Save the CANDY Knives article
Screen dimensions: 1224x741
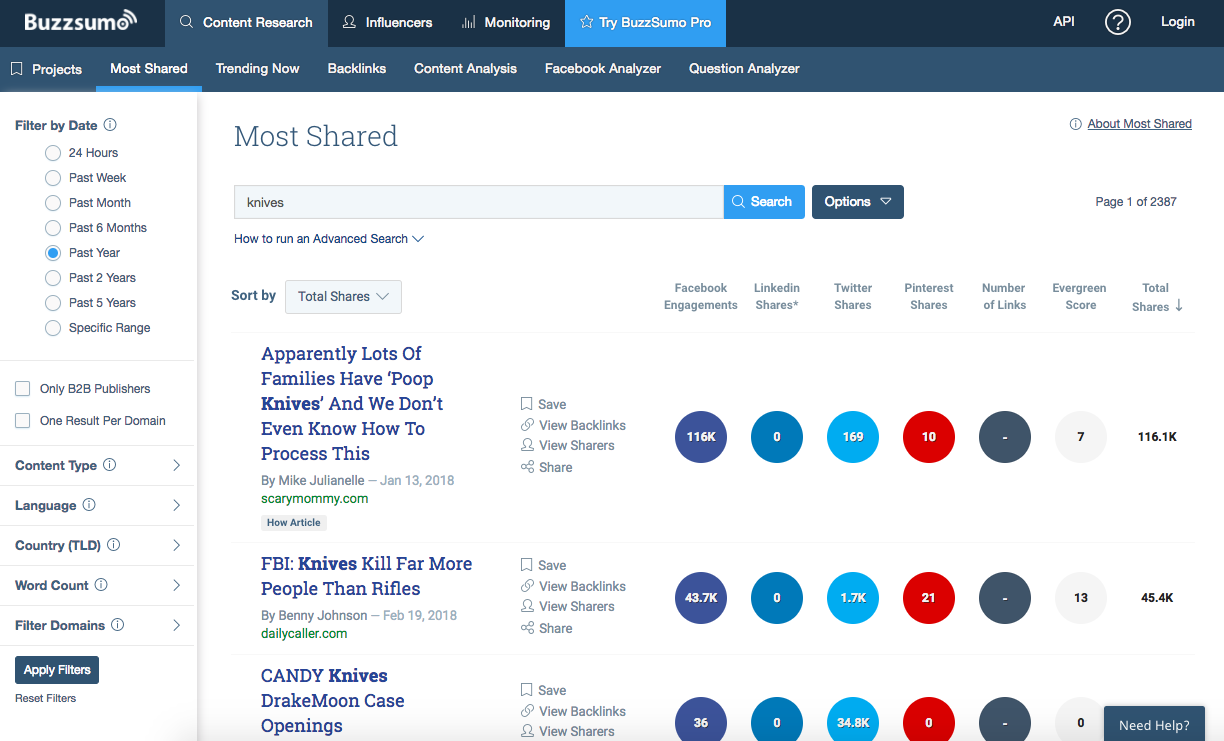click(x=543, y=690)
